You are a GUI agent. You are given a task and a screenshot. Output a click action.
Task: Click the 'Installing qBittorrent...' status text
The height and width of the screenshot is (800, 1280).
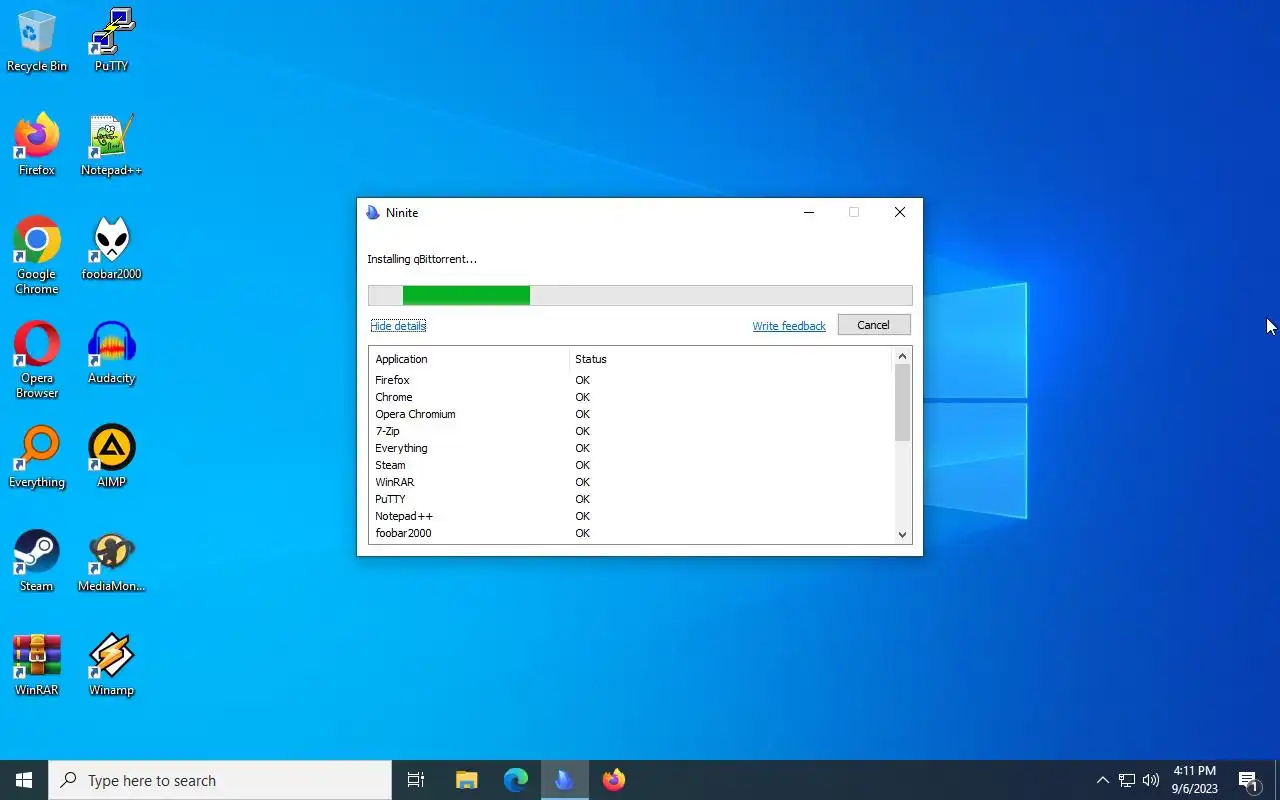(x=422, y=259)
